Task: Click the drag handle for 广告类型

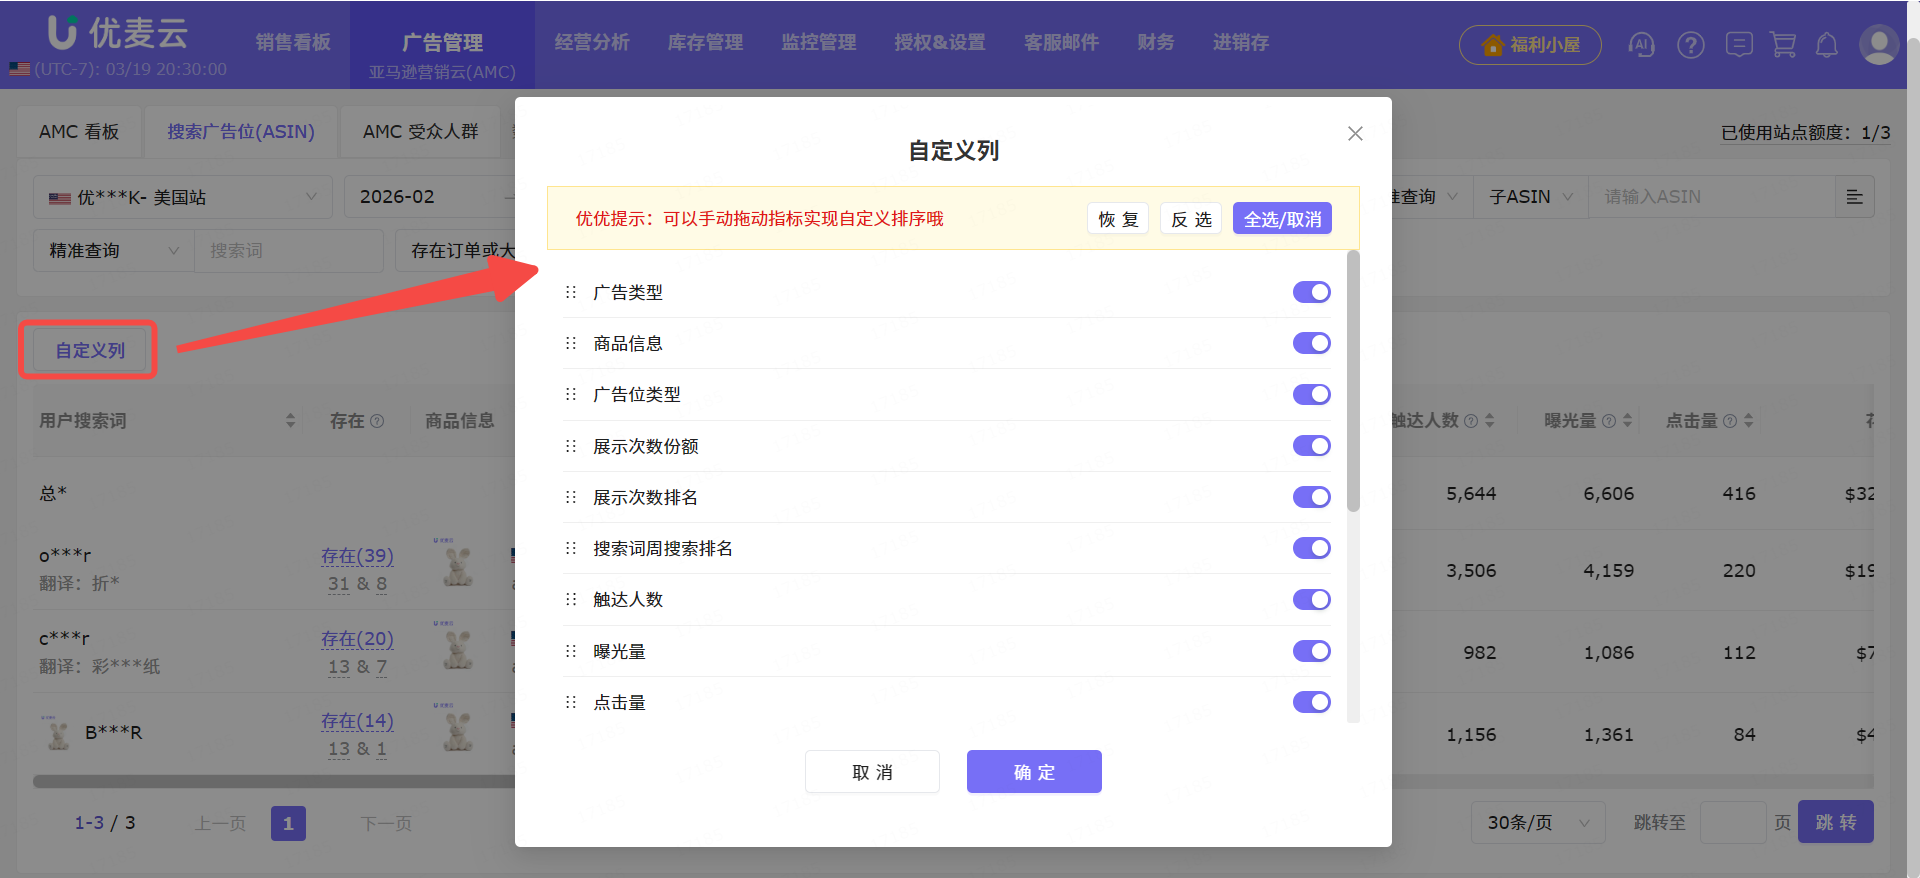Action: (571, 292)
